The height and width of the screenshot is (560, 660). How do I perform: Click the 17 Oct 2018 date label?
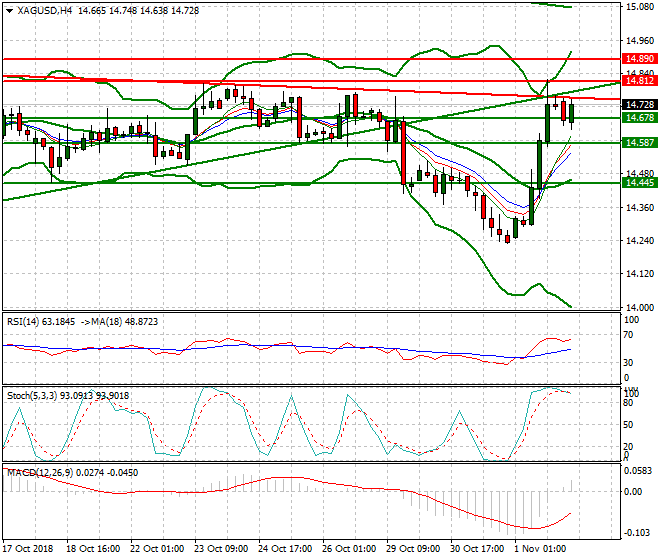pyautogui.click(x=28, y=549)
